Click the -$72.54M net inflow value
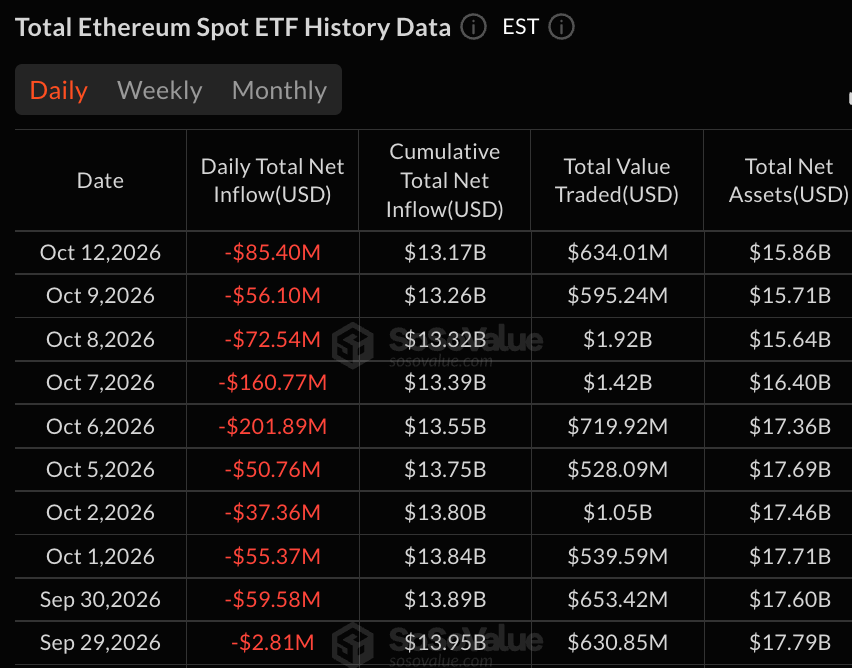The height and width of the screenshot is (668, 852). point(272,339)
